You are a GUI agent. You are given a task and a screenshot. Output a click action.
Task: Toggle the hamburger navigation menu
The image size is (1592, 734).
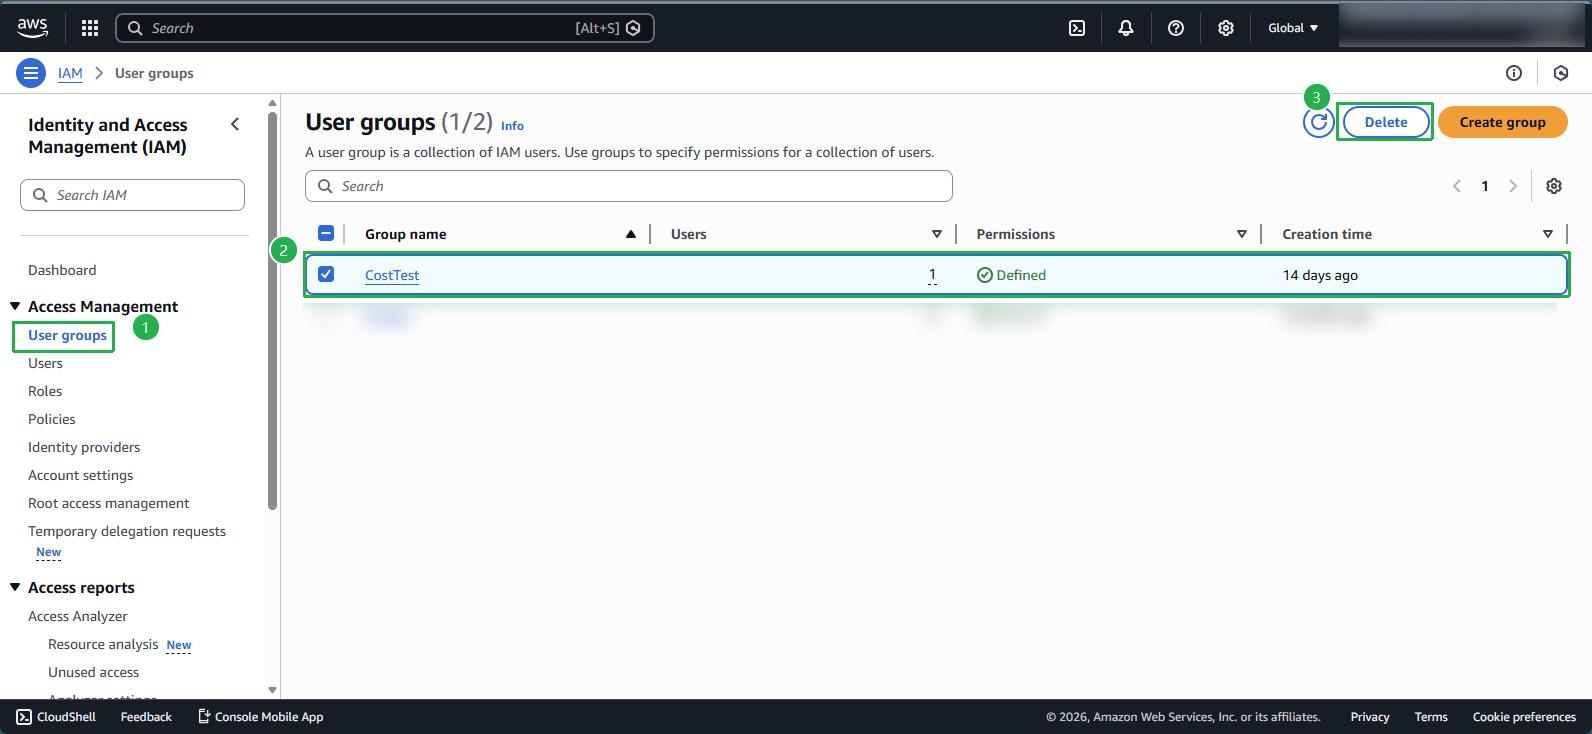(x=31, y=73)
